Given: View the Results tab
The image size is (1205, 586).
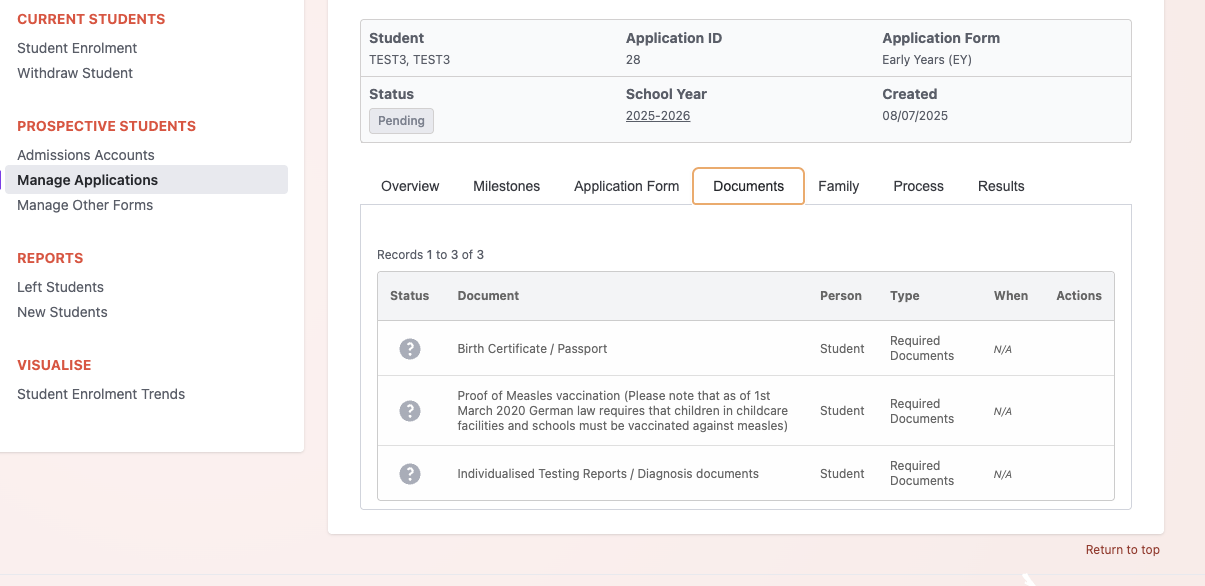Looking at the screenshot, I should pos(1001,186).
